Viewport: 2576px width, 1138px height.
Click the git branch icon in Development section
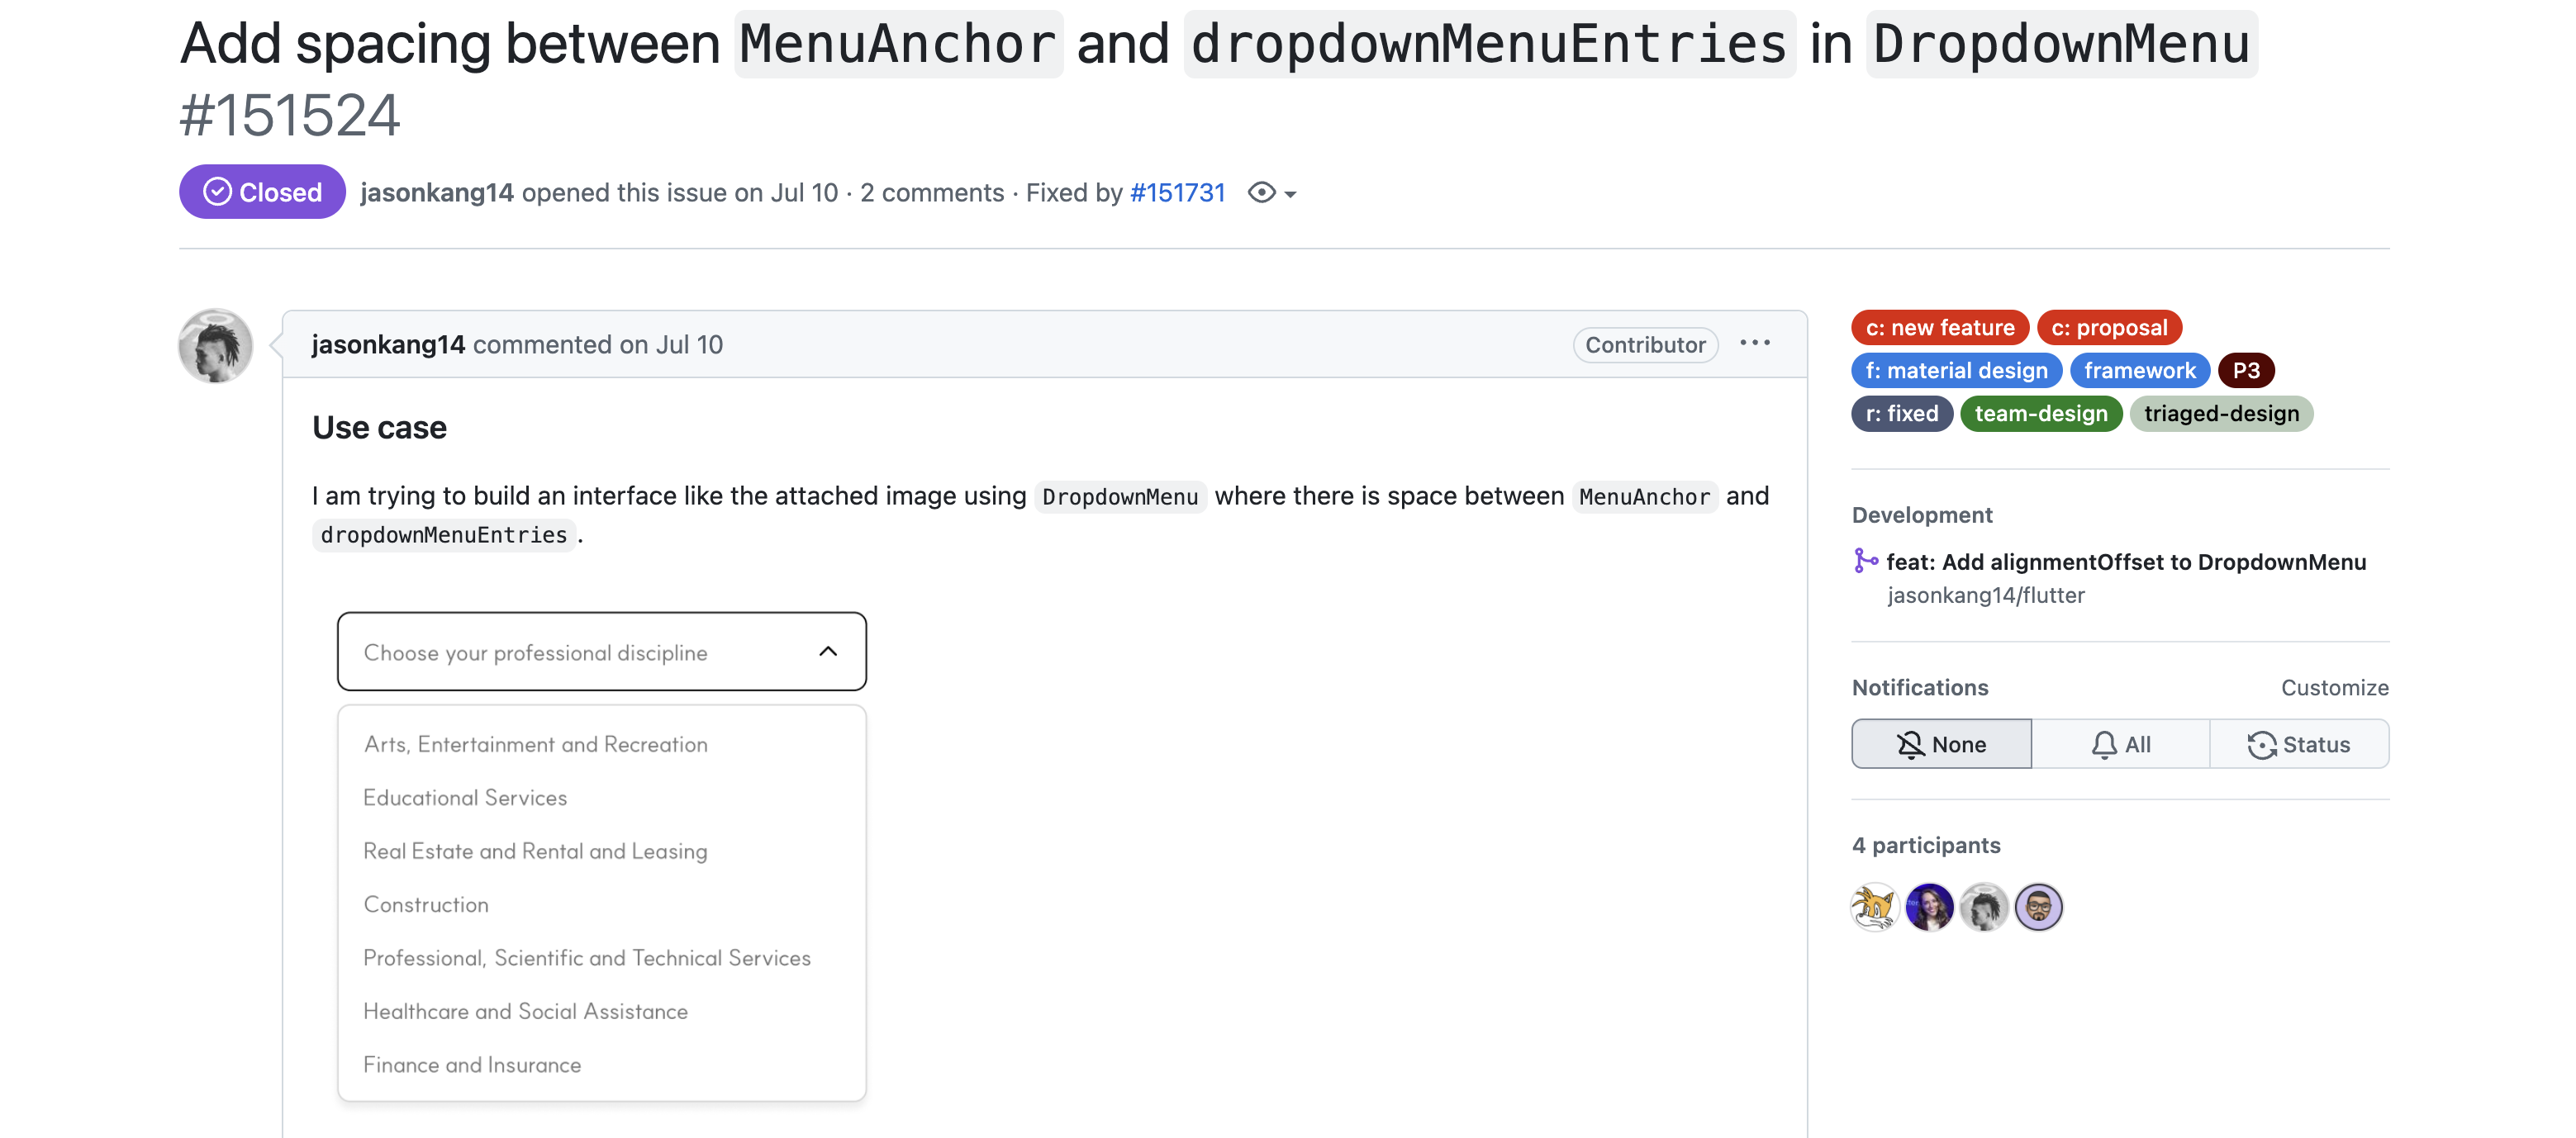(1866, 560)
